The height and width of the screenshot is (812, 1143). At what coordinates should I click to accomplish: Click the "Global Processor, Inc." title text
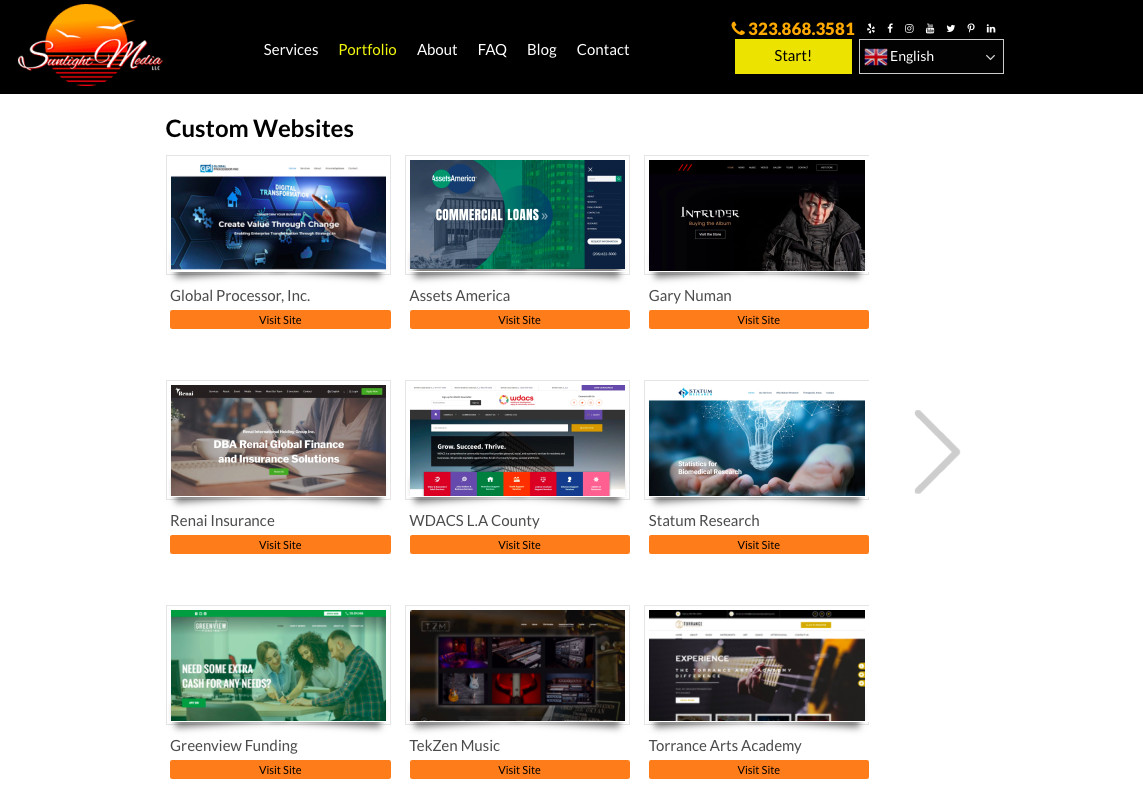pos(240,296)
